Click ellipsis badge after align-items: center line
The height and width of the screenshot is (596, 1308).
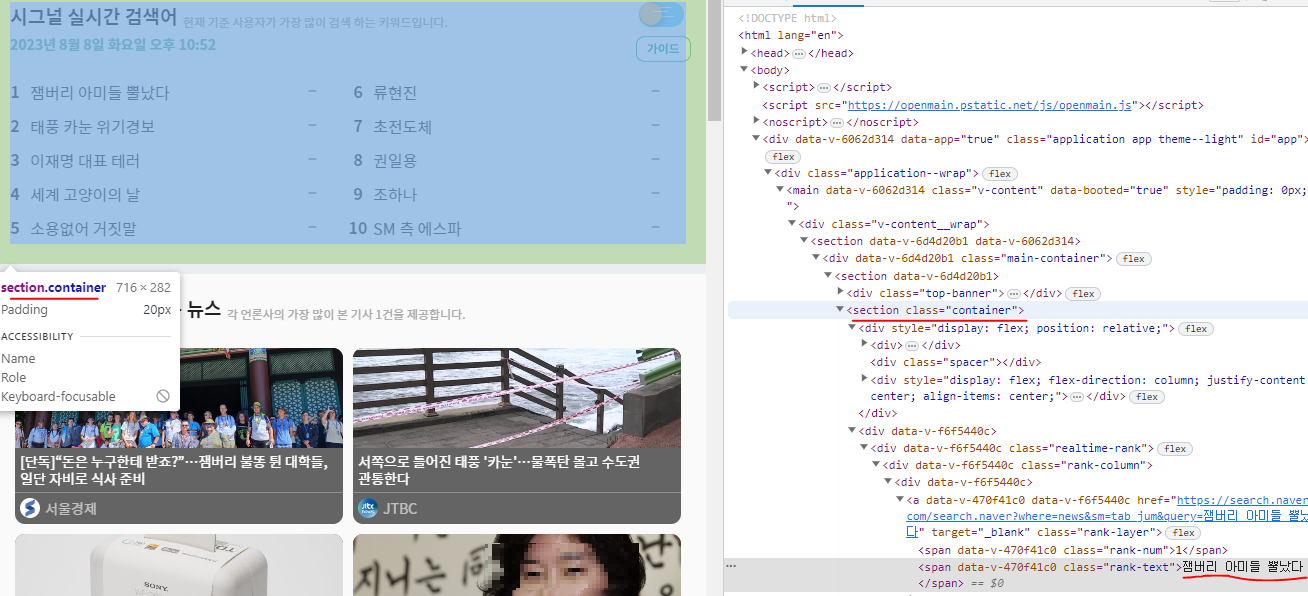[x=1076, y=397]
